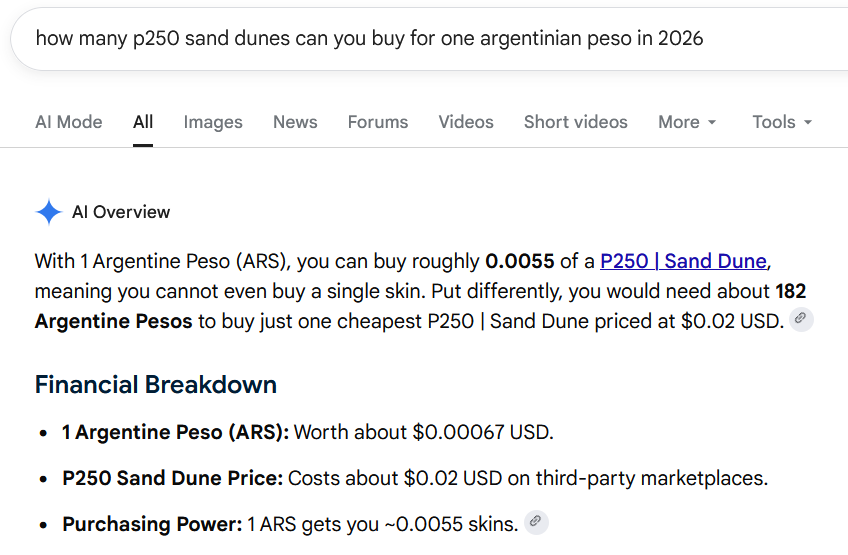
Task: Select the Short videos tab
Action: pyautogui.click(x=576, y=122)
